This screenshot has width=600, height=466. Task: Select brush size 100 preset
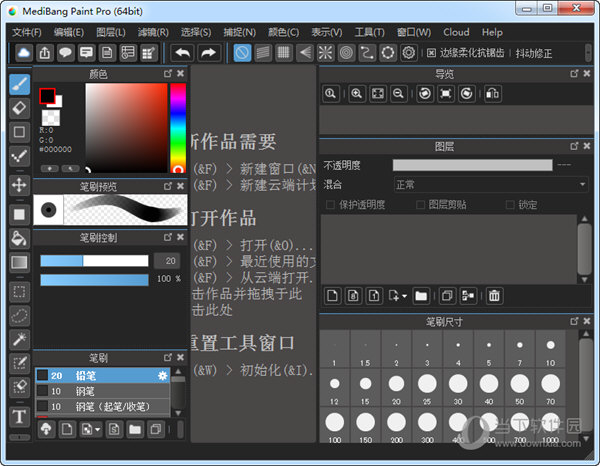[334, 426]
